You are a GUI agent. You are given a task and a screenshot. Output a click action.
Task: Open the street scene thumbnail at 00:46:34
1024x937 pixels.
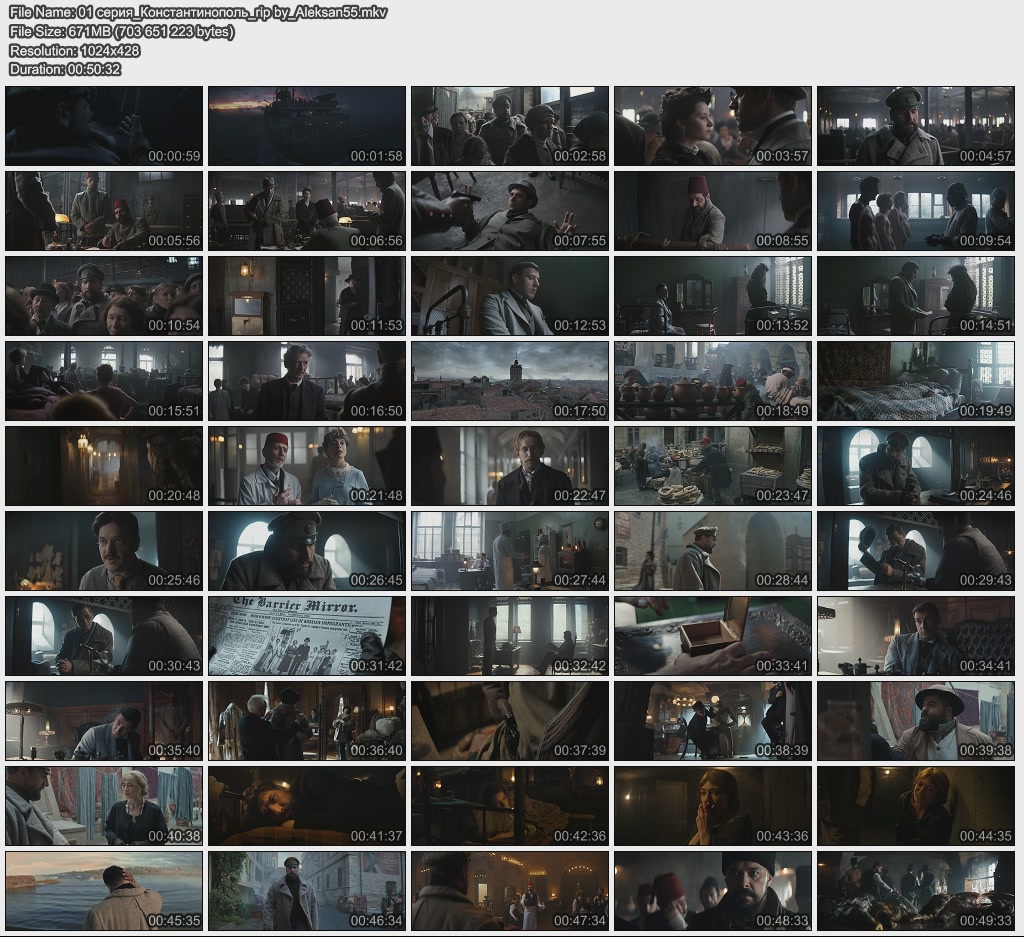point(306,891)
